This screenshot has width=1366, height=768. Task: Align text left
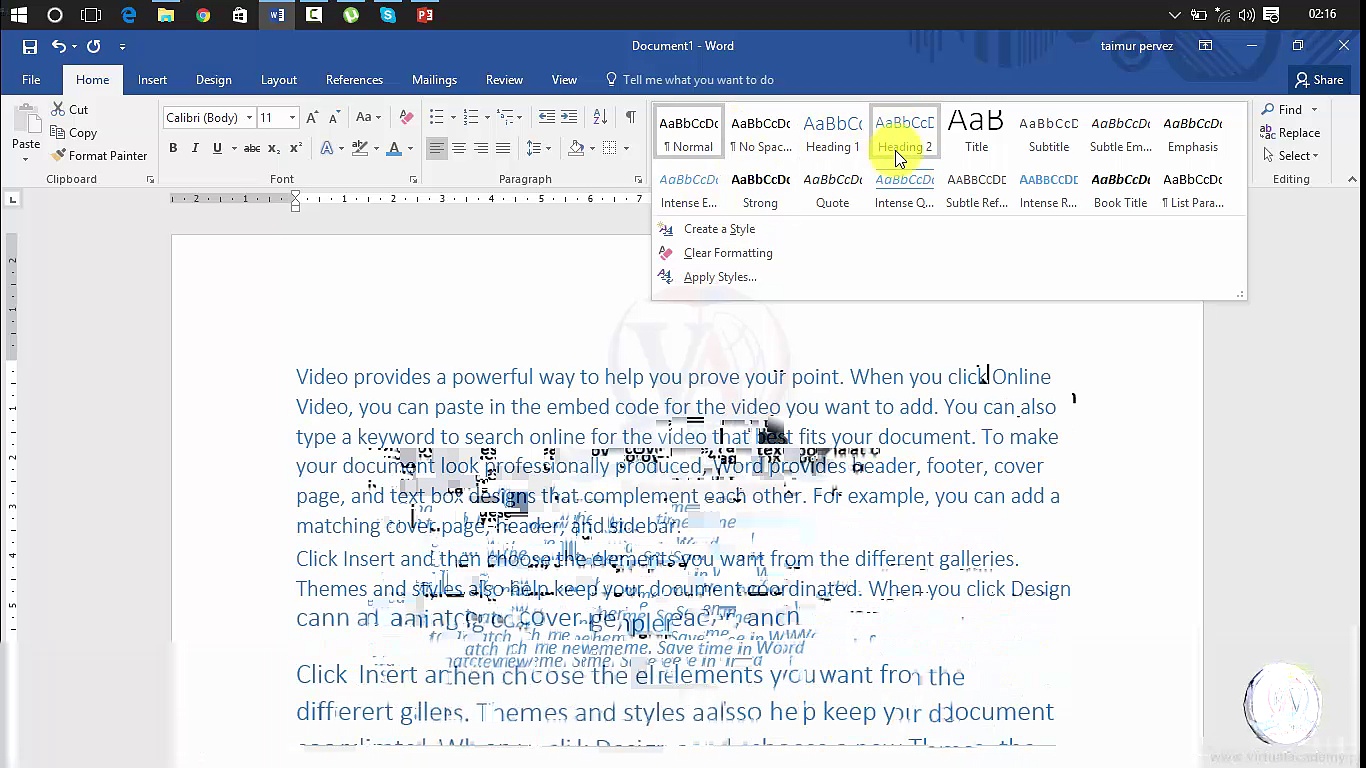(x=437, y=148)
